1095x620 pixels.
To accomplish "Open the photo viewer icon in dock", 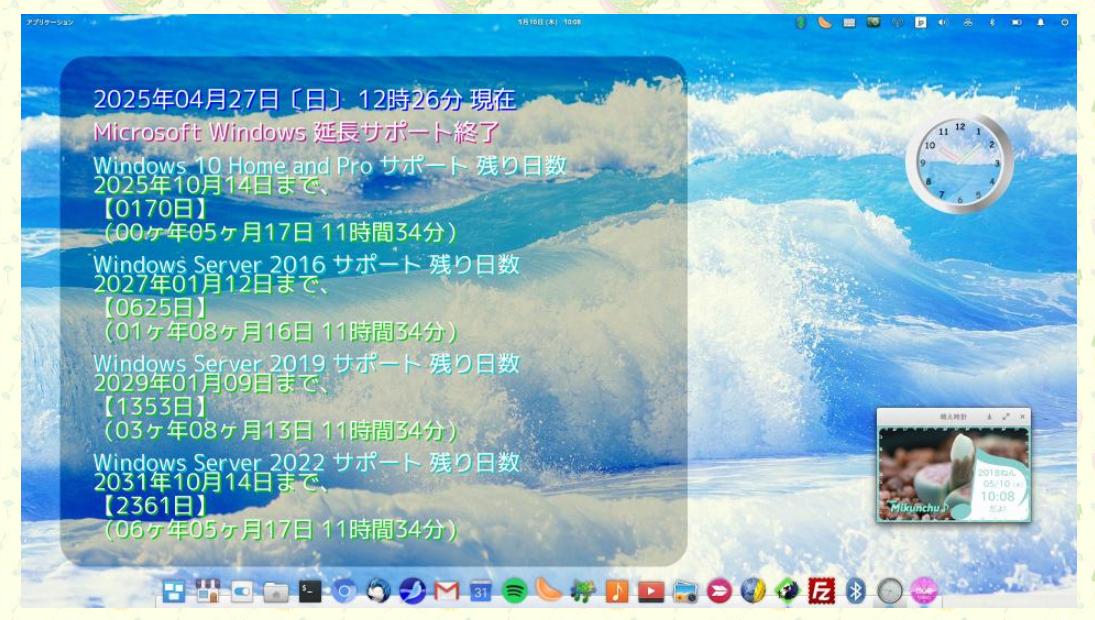I will coord(685,591).
